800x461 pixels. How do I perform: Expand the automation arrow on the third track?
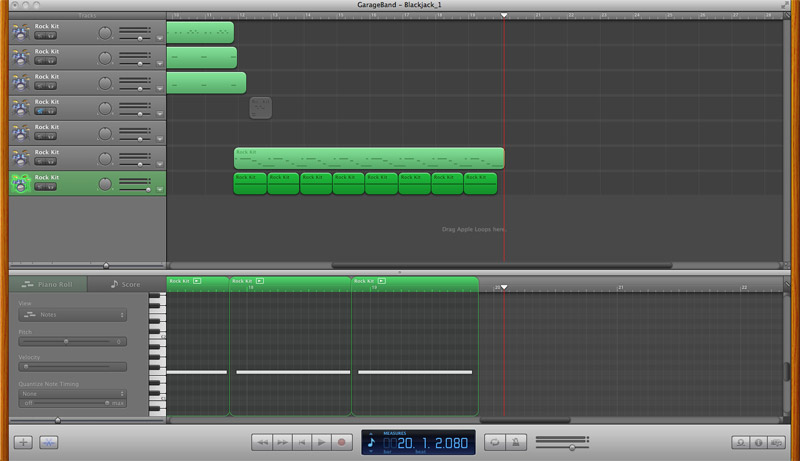(x=160, y=89)
